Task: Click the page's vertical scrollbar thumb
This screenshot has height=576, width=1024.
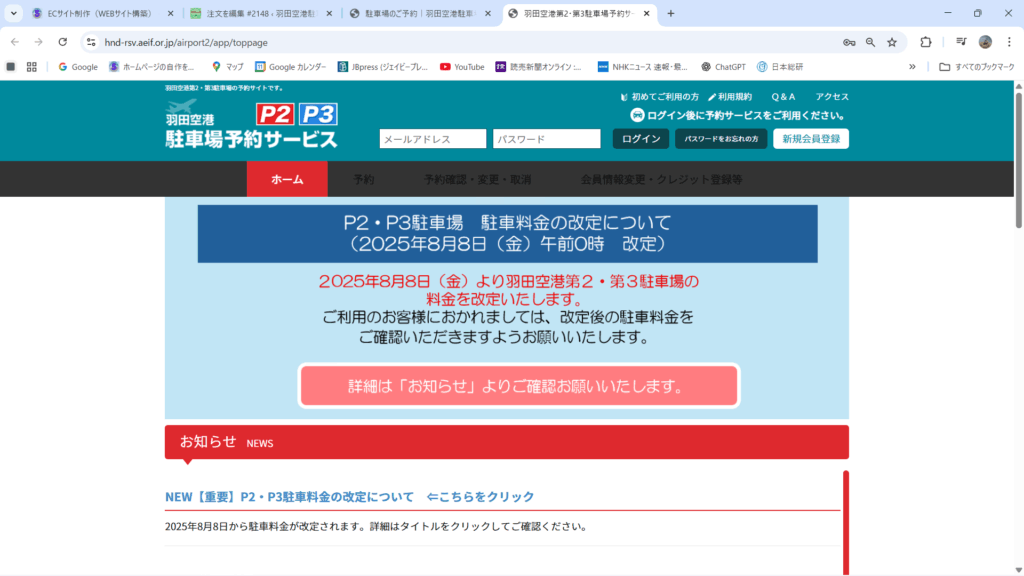Action: click(x=1018, y=160)
